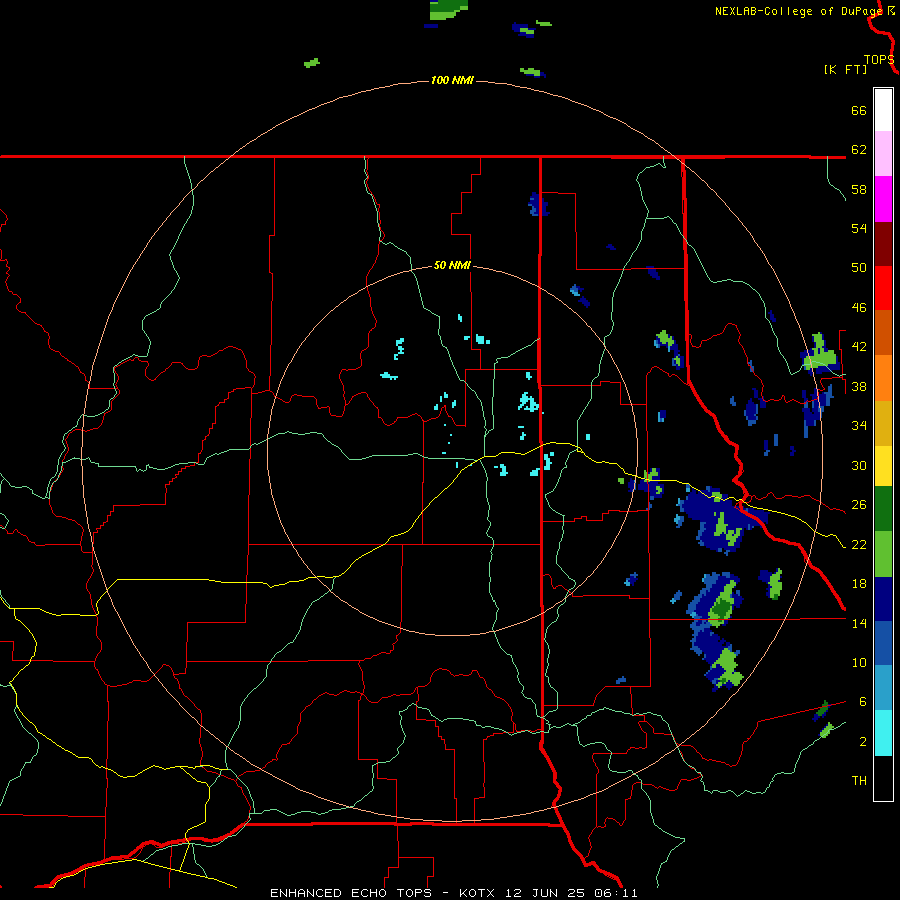Click the legend label 34
Viewport: 900px width, 900px height.
point(859,426)
